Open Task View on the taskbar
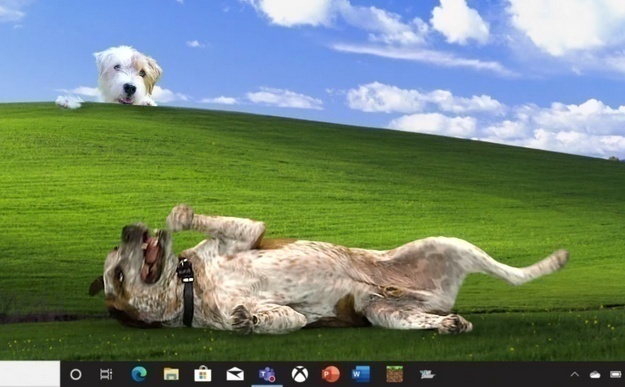 pyautogui.click(x=106, y=374)
